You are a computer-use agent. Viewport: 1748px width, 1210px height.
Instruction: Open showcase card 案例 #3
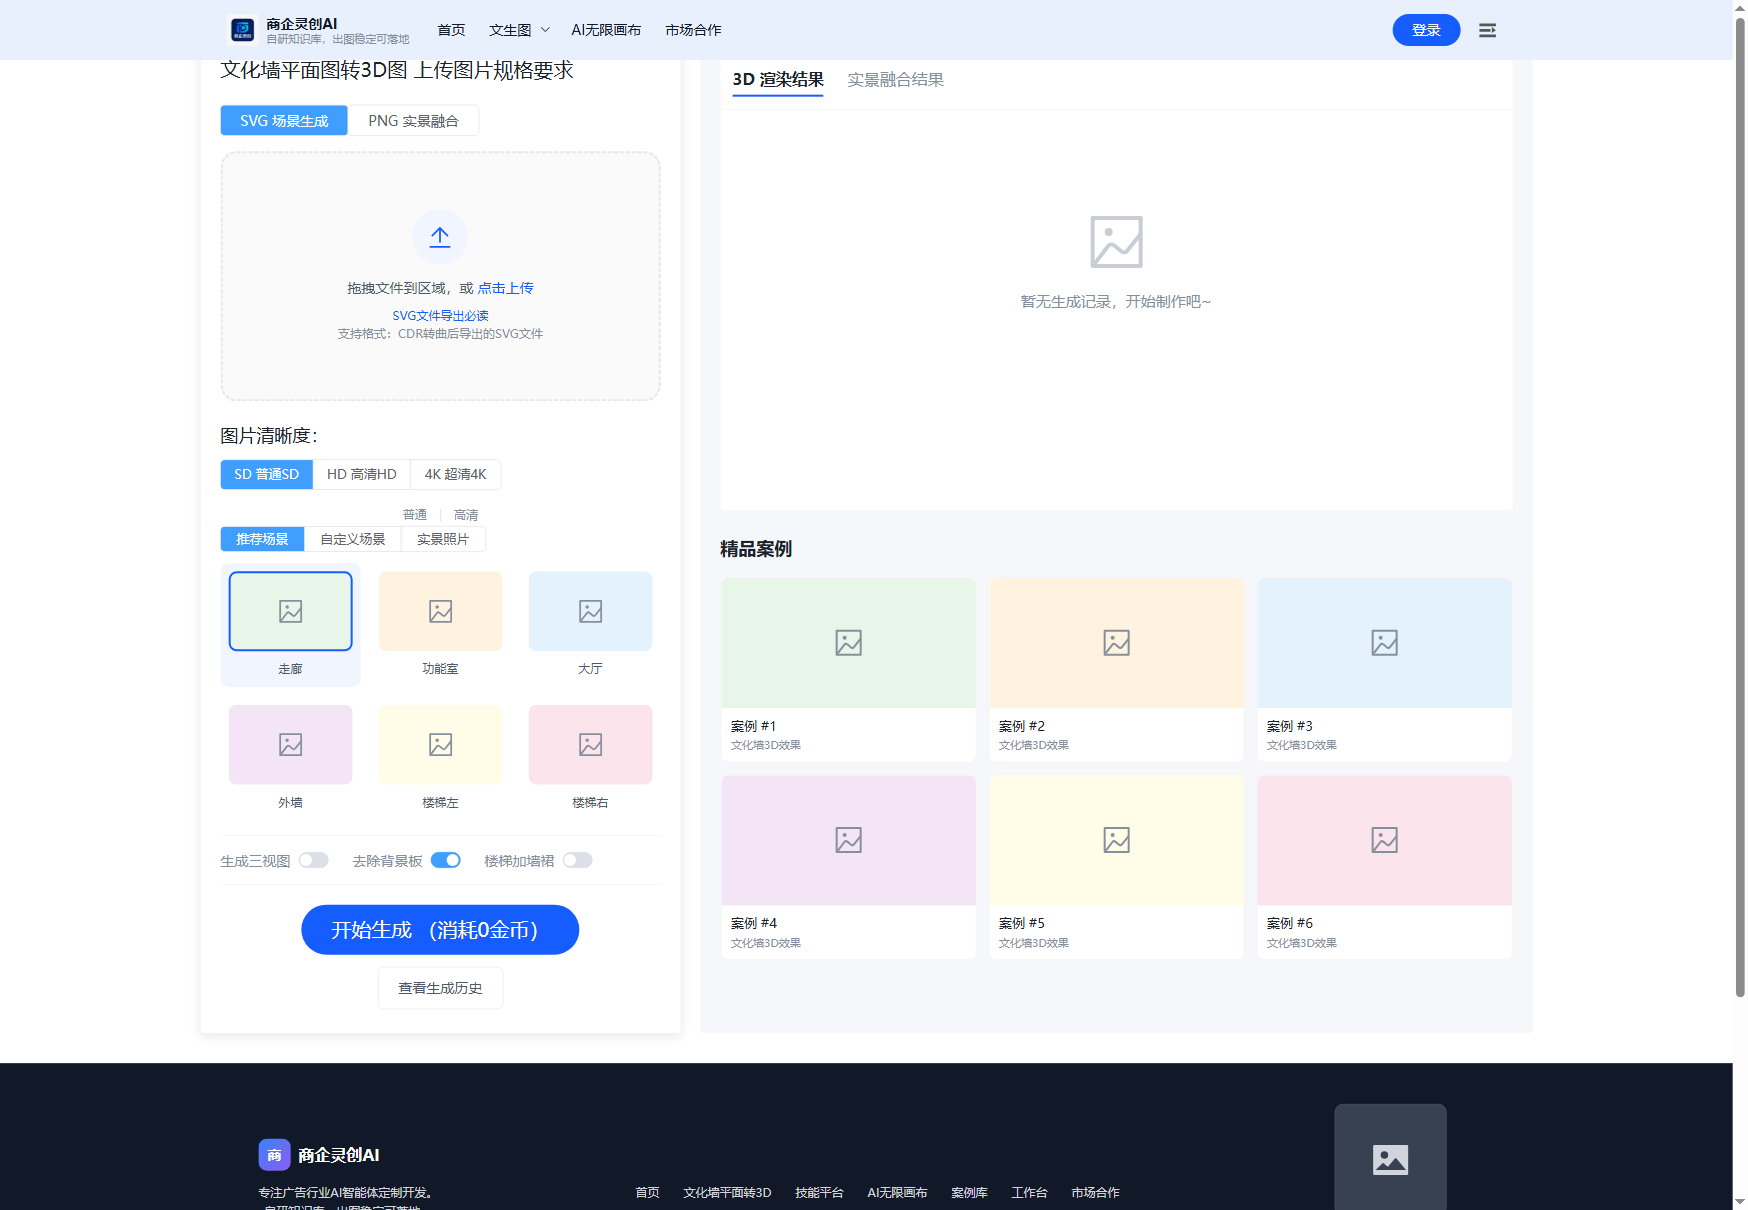pyautogui.click(x=1384, y=669)
